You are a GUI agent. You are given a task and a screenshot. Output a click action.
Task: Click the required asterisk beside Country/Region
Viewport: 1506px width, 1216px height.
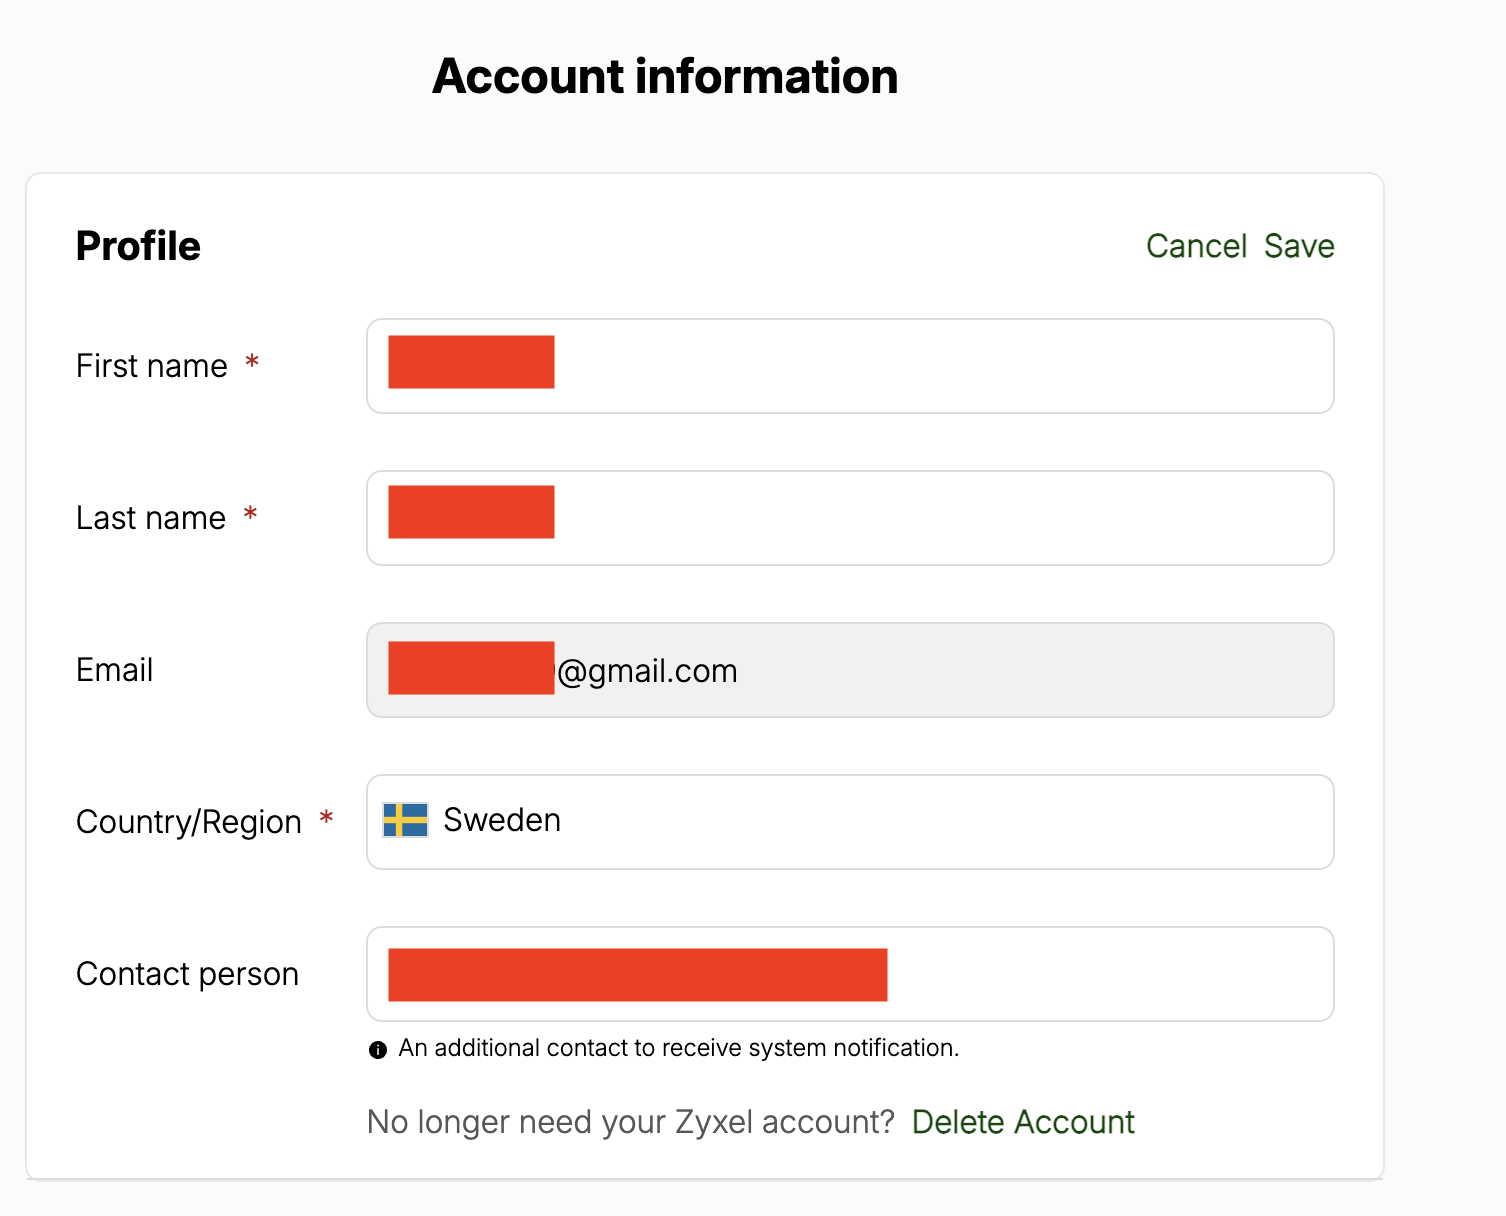326,818
